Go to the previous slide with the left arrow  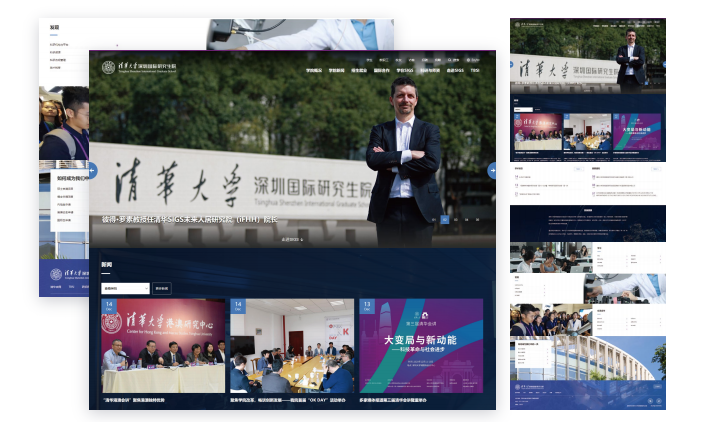click(93, 170)
